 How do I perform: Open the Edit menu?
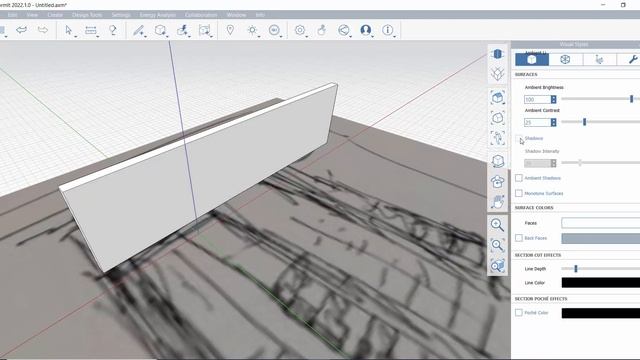13,15
